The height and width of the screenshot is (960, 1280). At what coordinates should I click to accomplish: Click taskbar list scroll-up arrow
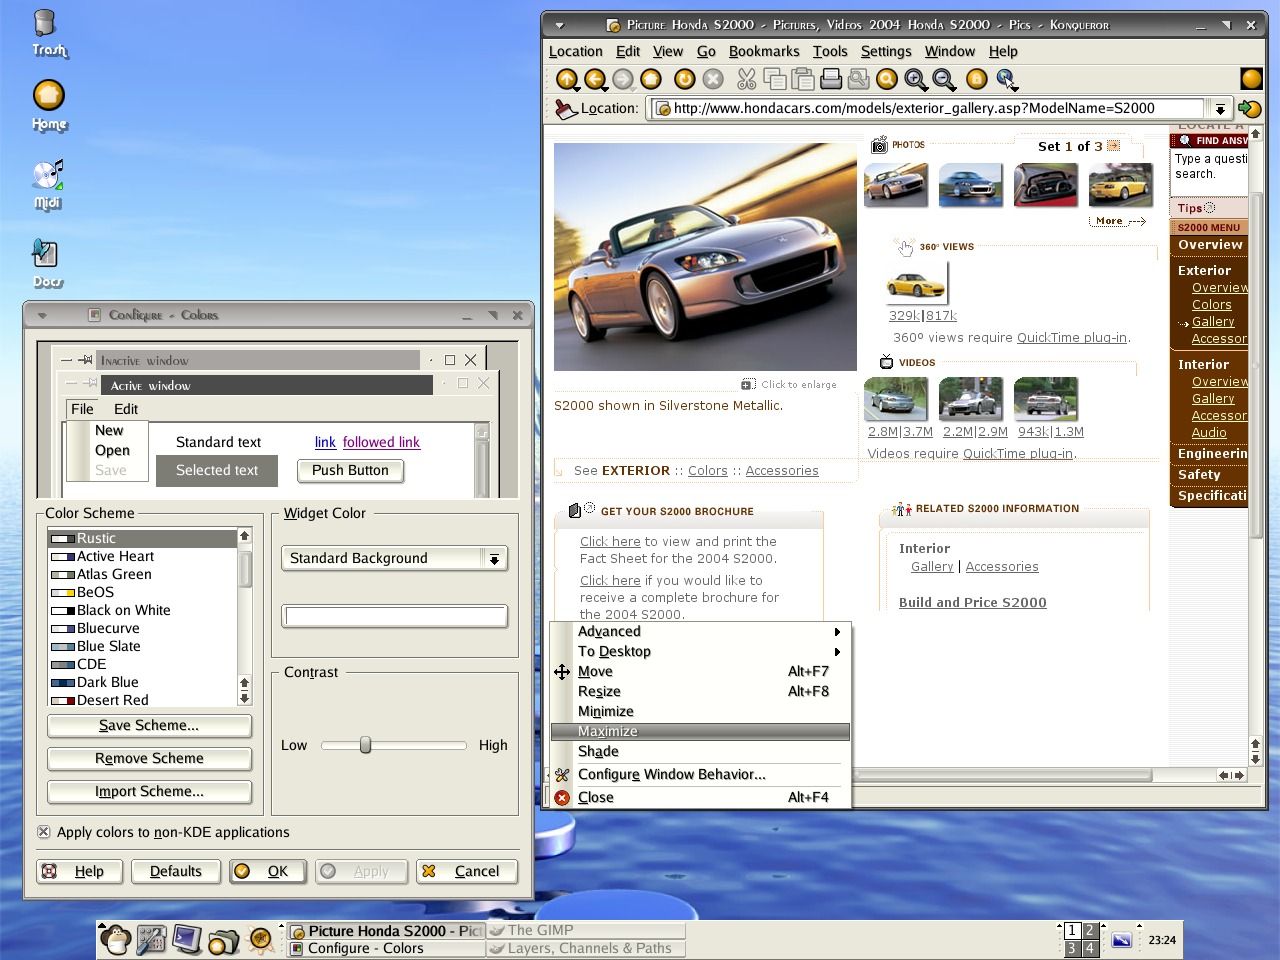coord(281,927)
